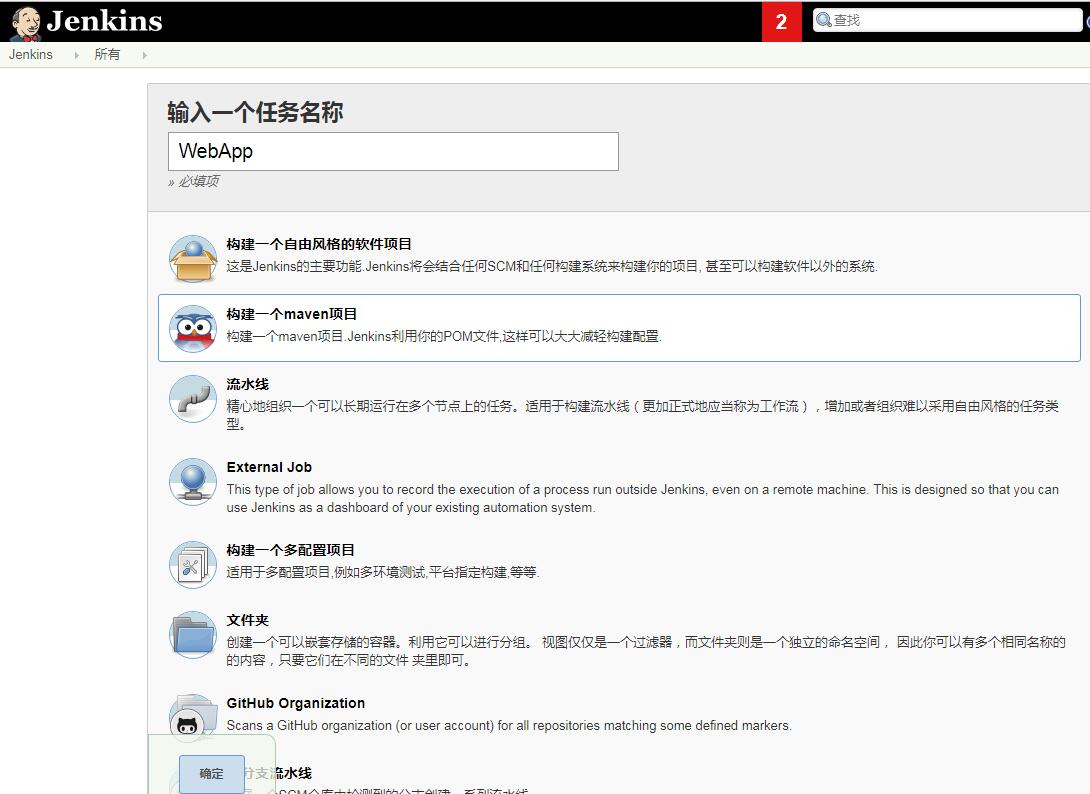Click the maven project owl icon
The image size is (1090, 794).
[192, 329]
